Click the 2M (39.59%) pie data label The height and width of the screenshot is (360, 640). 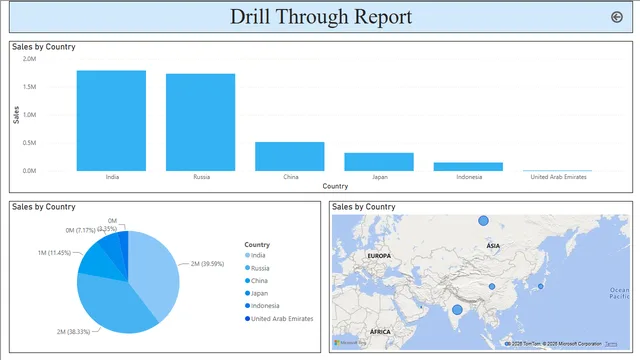tap(207, 264)
